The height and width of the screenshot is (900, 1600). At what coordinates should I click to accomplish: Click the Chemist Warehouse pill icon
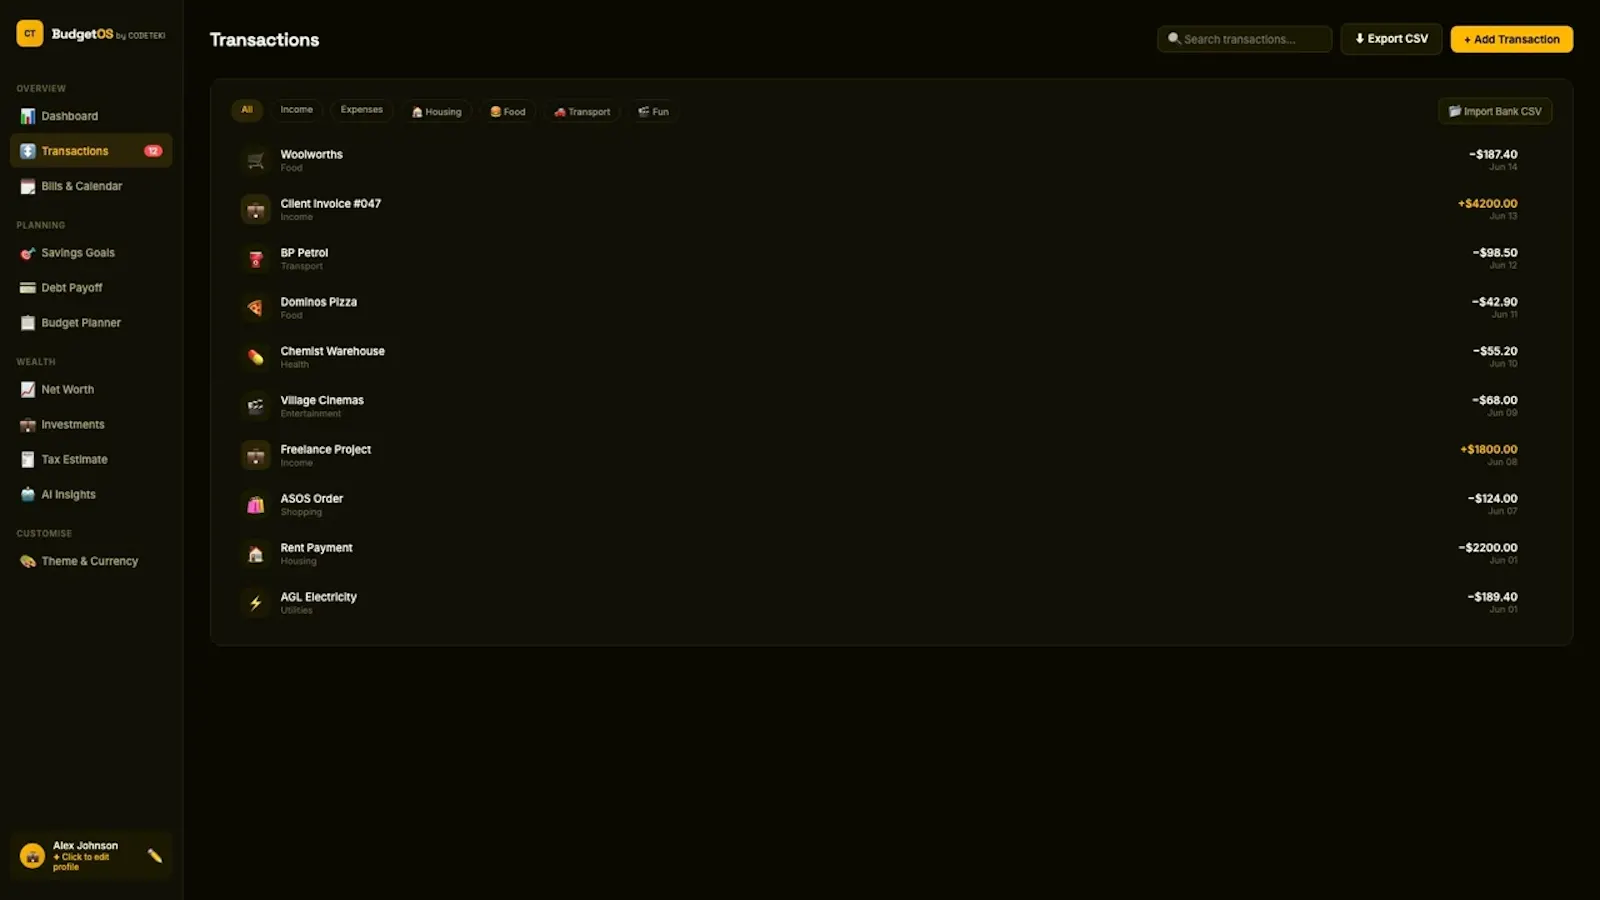point(256,357)
